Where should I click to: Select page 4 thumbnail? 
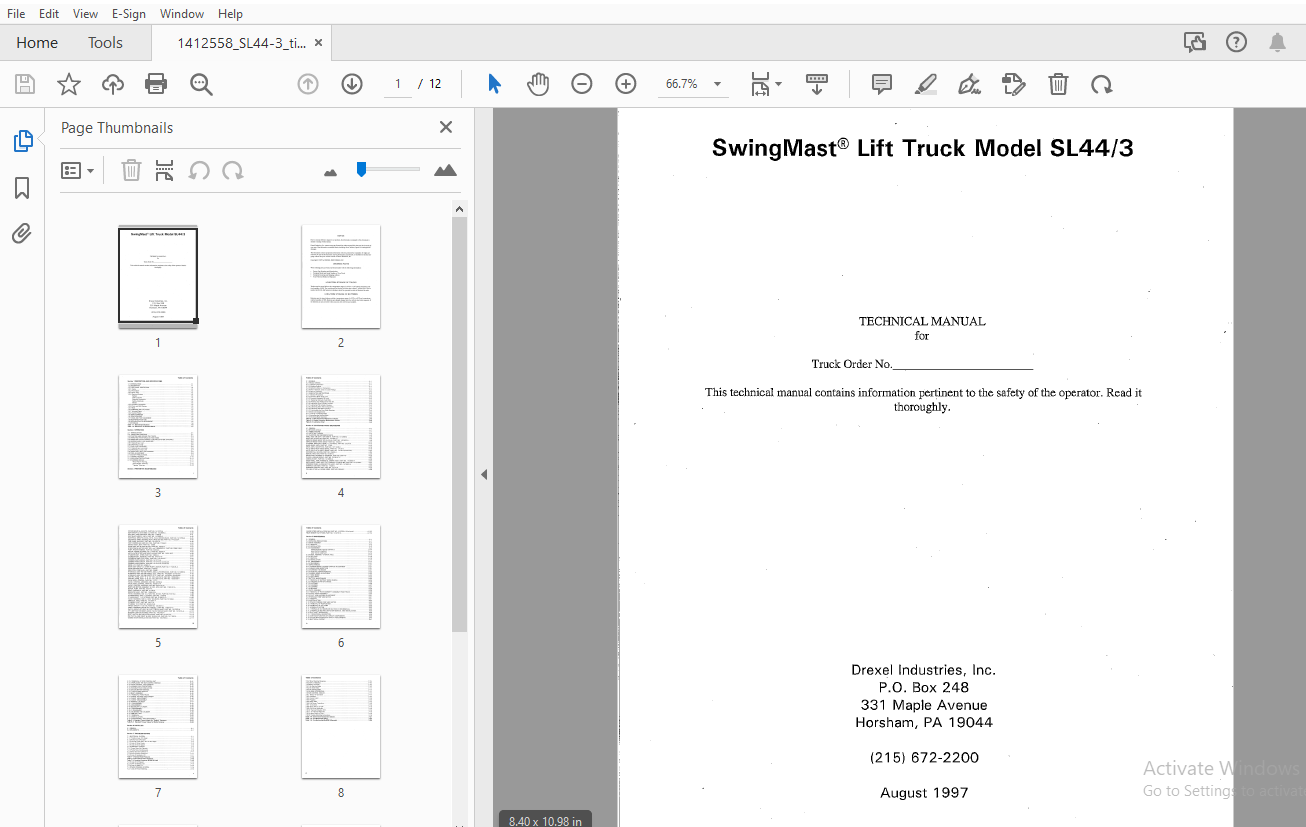point(341,426)
